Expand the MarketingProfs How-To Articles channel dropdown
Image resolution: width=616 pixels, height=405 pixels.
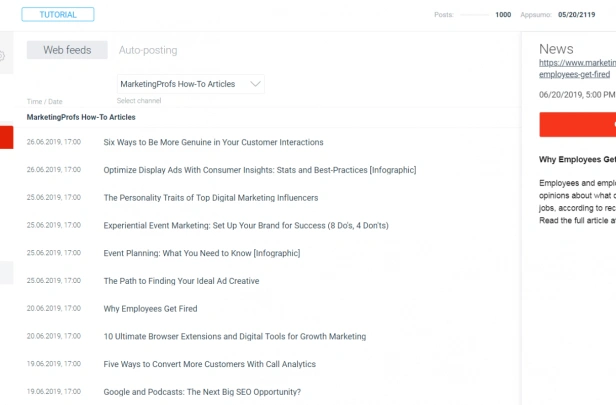tap(191, 84)
